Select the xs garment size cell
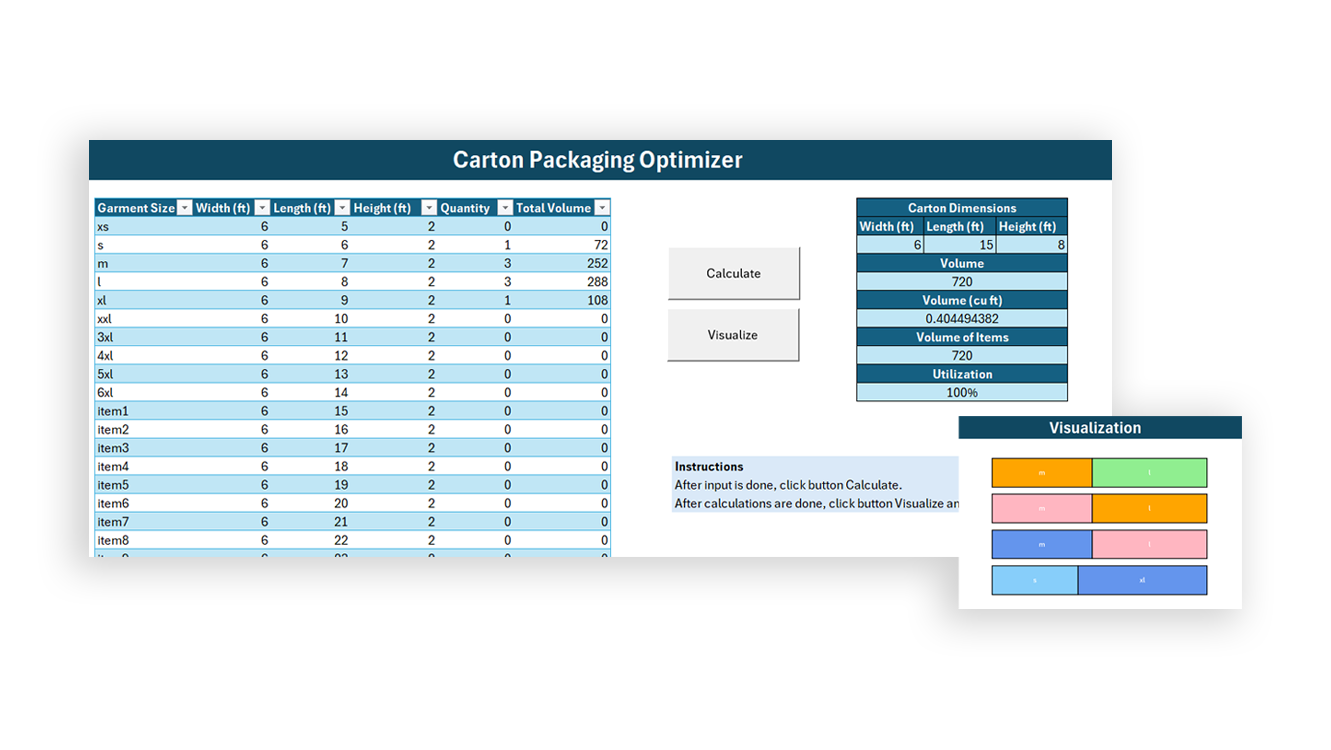The height and width of the screenshot is (750, 1331). (x=144, y=227)
